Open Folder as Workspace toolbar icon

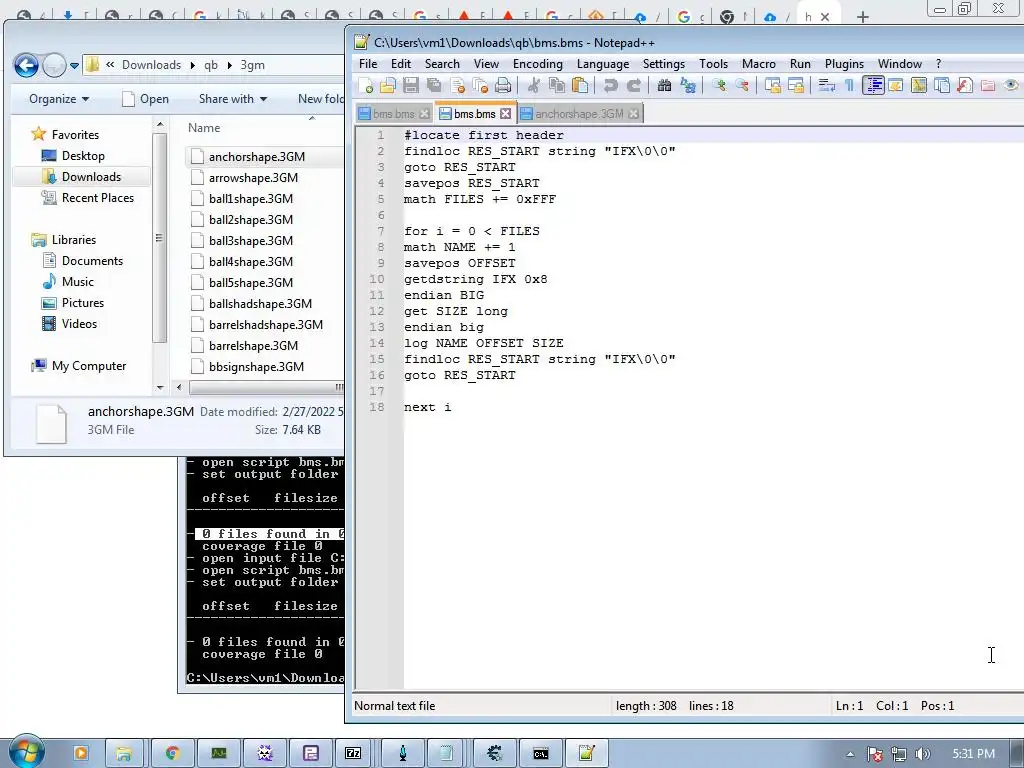pyautogui.click(x=987, y=86)
